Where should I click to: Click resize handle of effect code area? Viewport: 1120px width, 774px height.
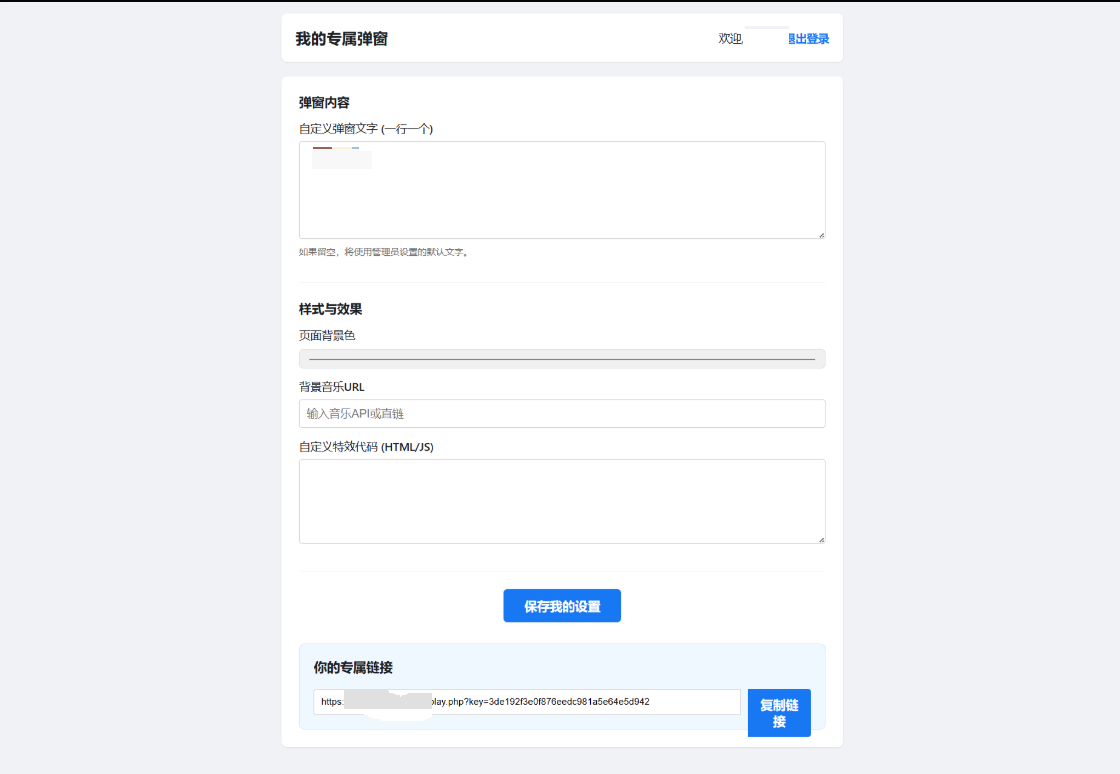821,539
